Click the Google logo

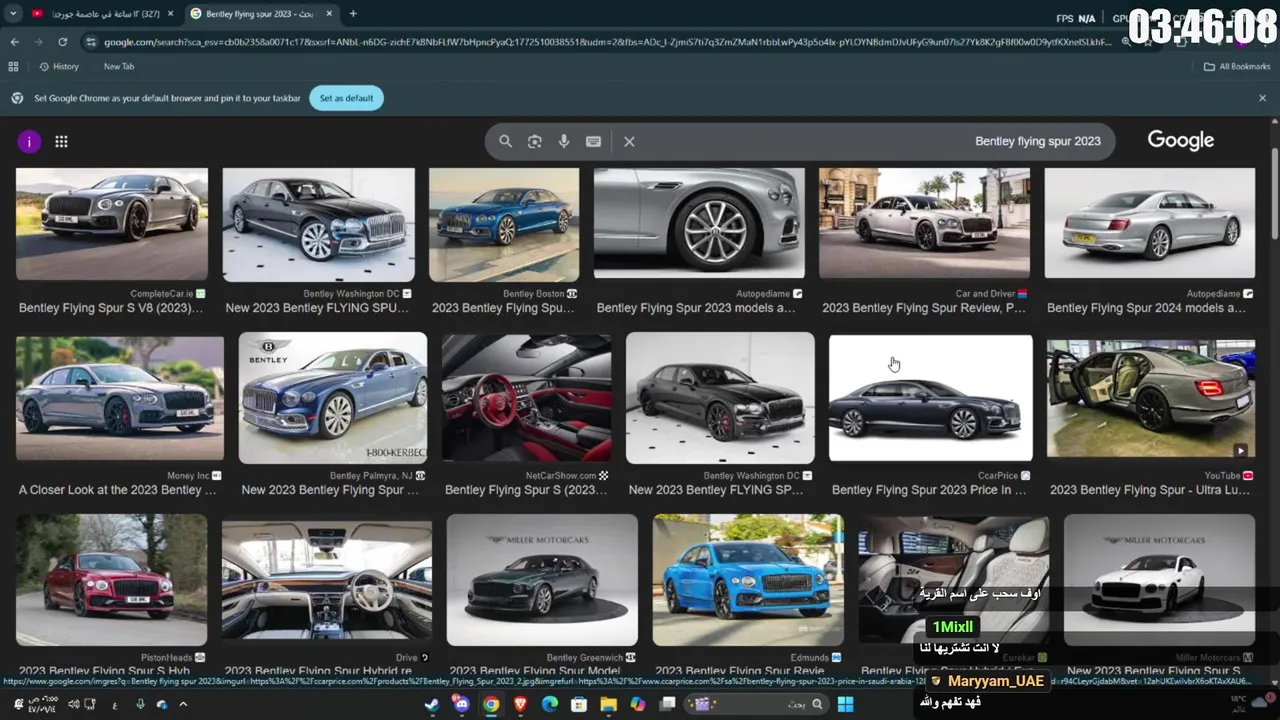[x=1181, y=141]
